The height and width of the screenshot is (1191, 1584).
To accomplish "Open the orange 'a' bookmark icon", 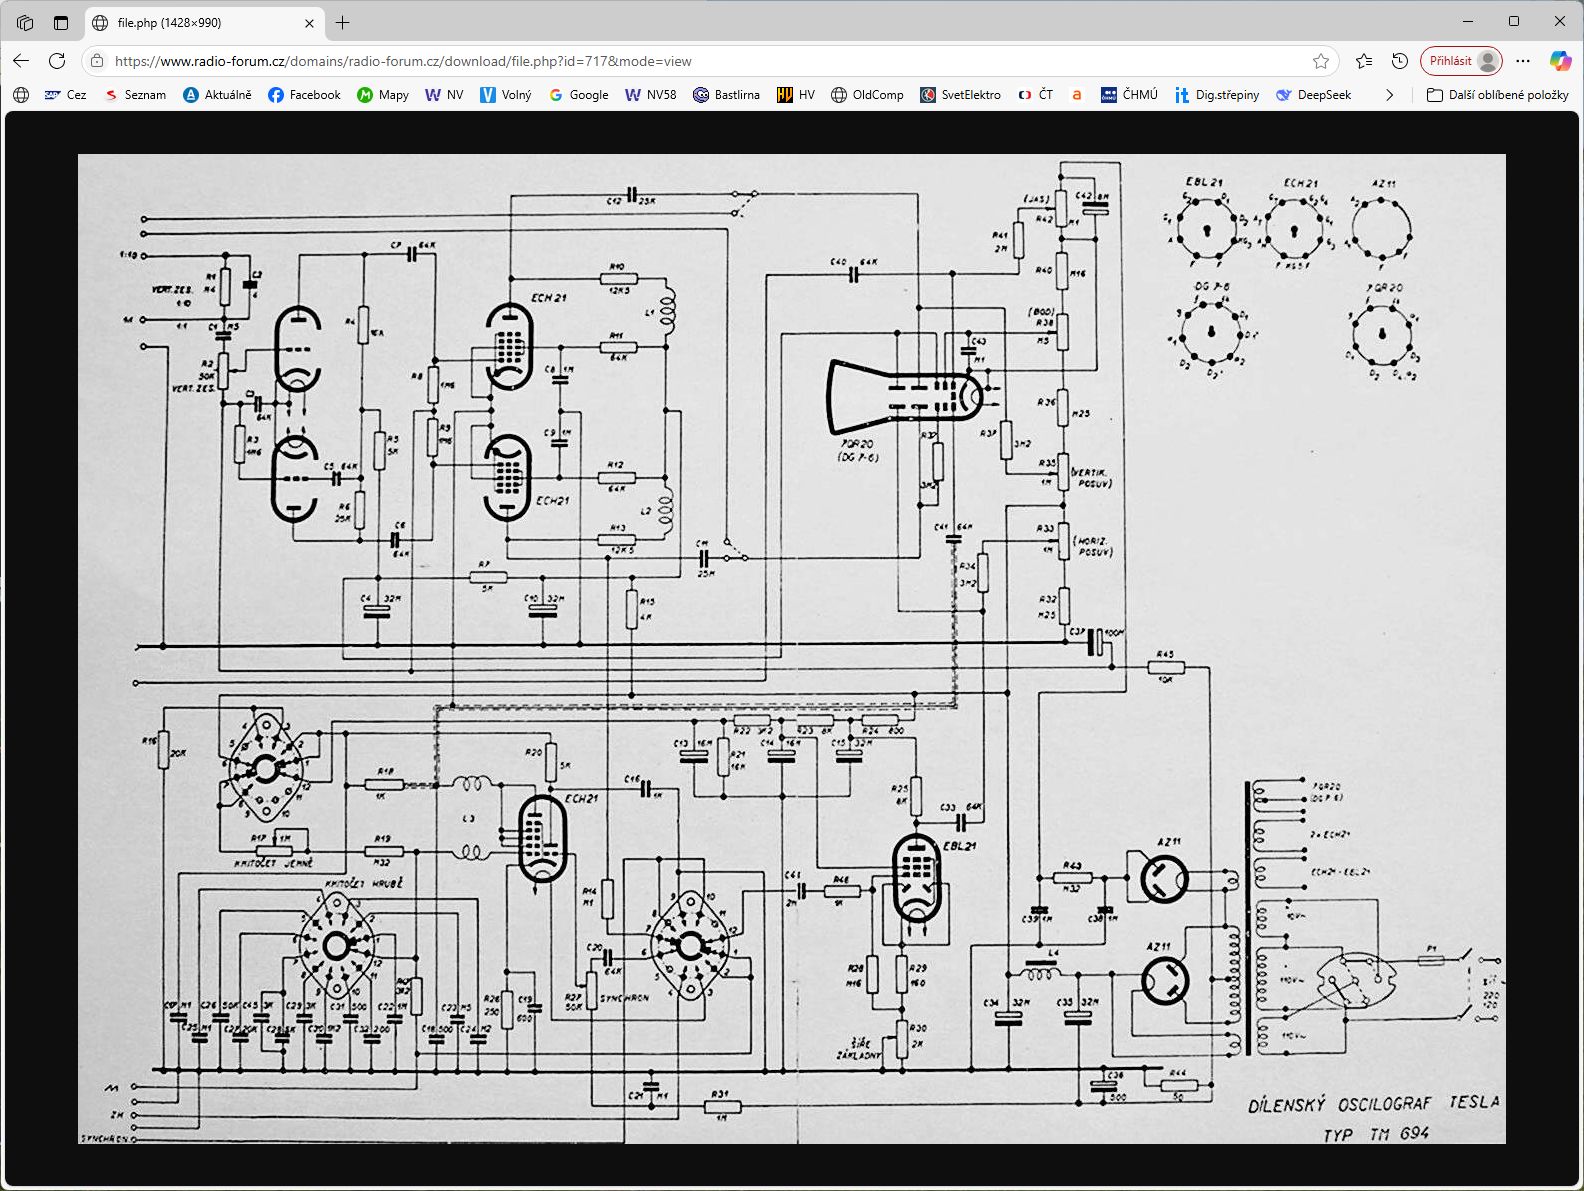I will 1077,95.
